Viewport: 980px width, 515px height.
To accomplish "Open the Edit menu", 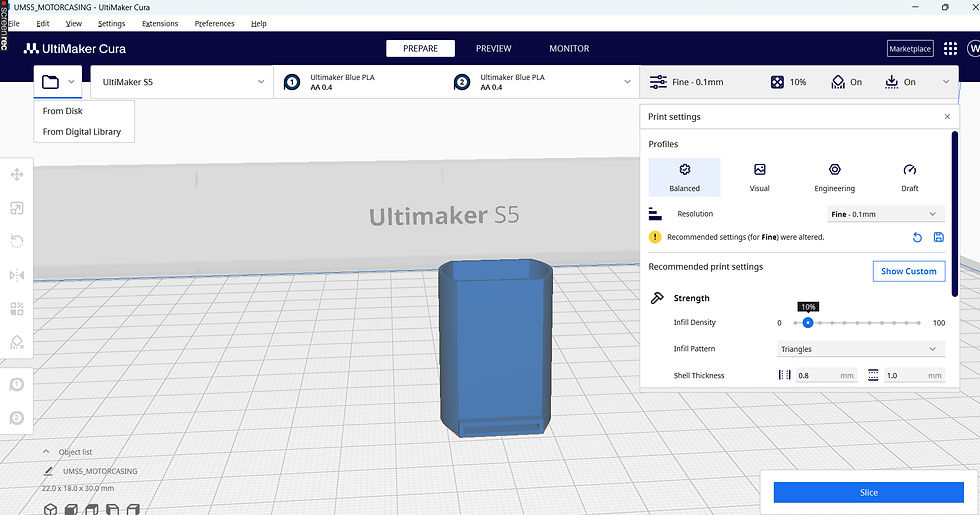I will click(42, 23).
